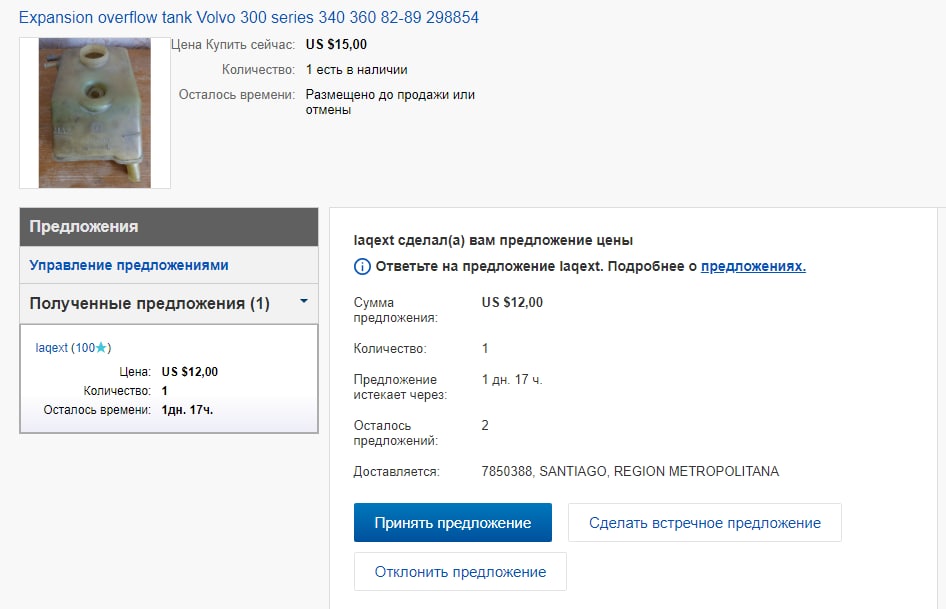Open Управление предложениями link

pos(129,265)
